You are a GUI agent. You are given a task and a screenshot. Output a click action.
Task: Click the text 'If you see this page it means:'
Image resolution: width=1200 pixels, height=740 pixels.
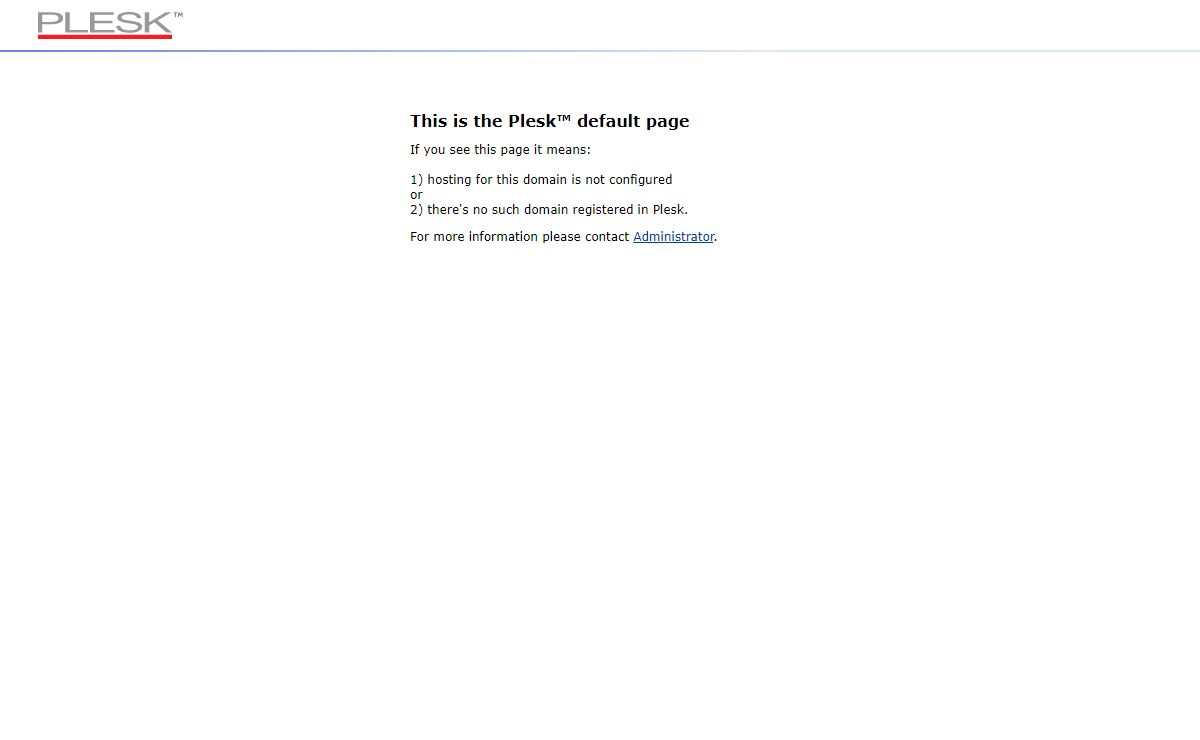(x=500, y=150)
